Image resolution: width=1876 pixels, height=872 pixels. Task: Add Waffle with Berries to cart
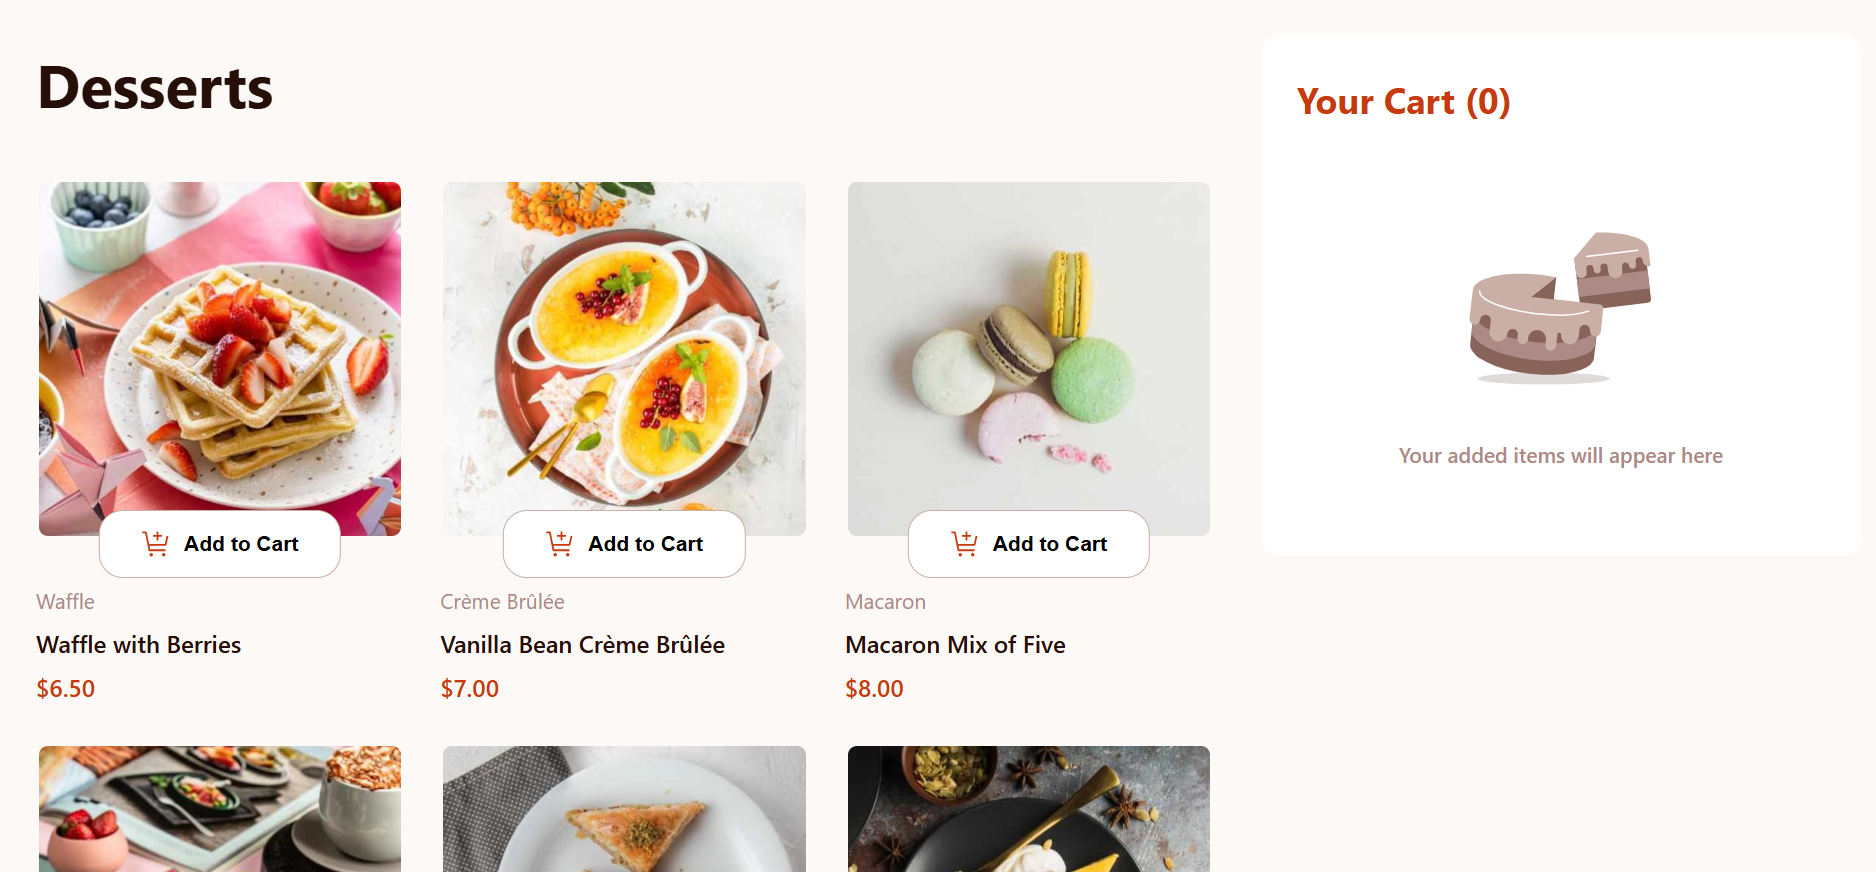[x=220, y=544]
